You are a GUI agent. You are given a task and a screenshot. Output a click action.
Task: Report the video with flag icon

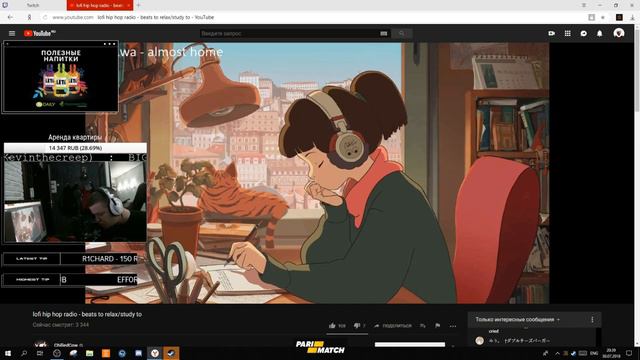point(438,325)
